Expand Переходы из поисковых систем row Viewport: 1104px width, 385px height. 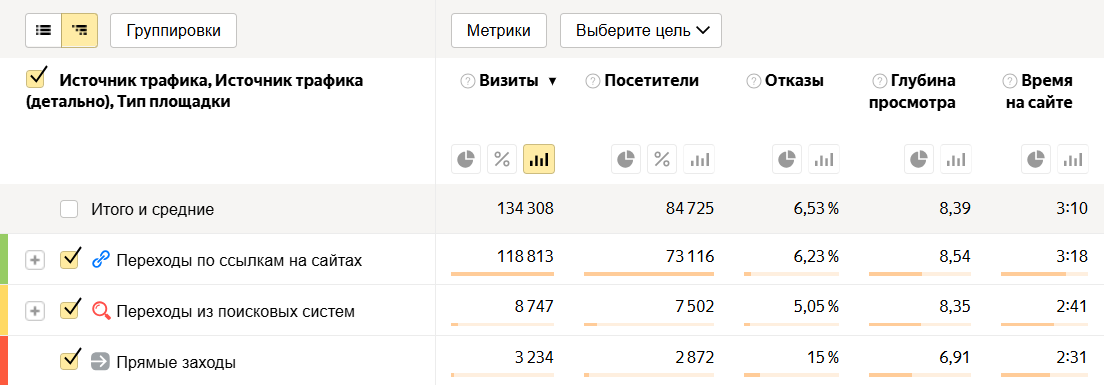[x=34, y=310]
